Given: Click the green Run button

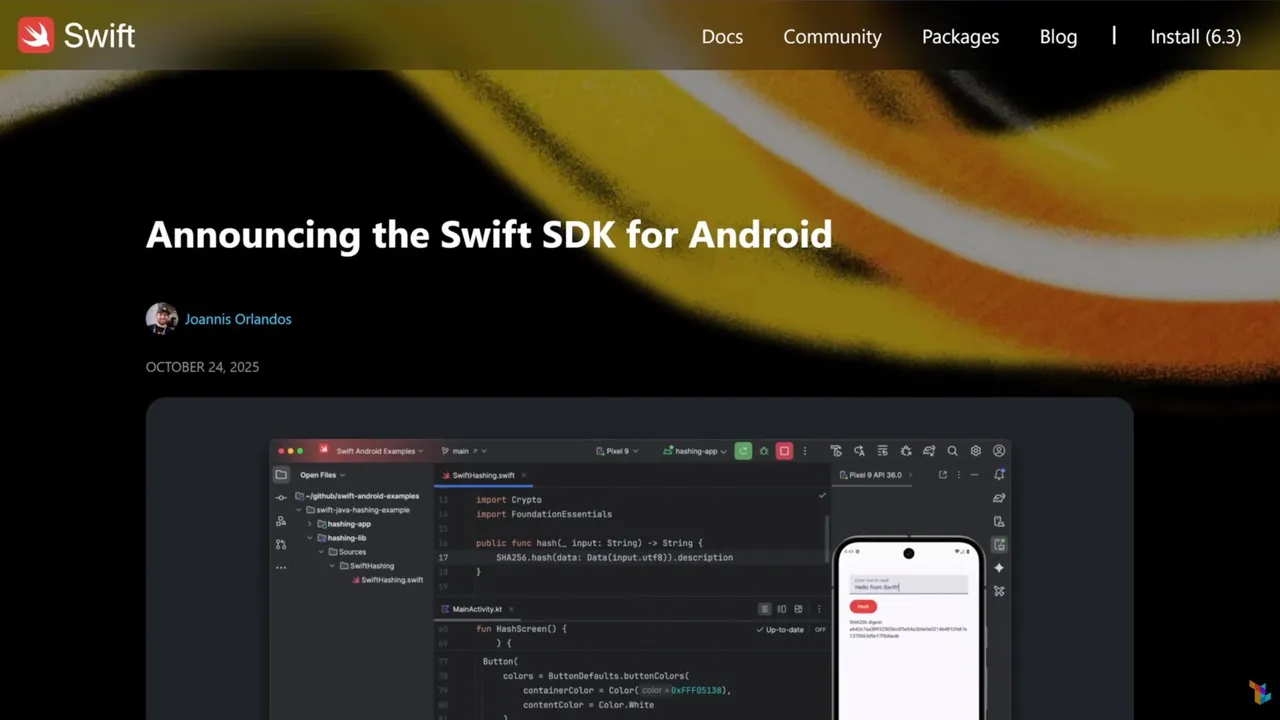Looking at the screenshot, I should 743,451.
